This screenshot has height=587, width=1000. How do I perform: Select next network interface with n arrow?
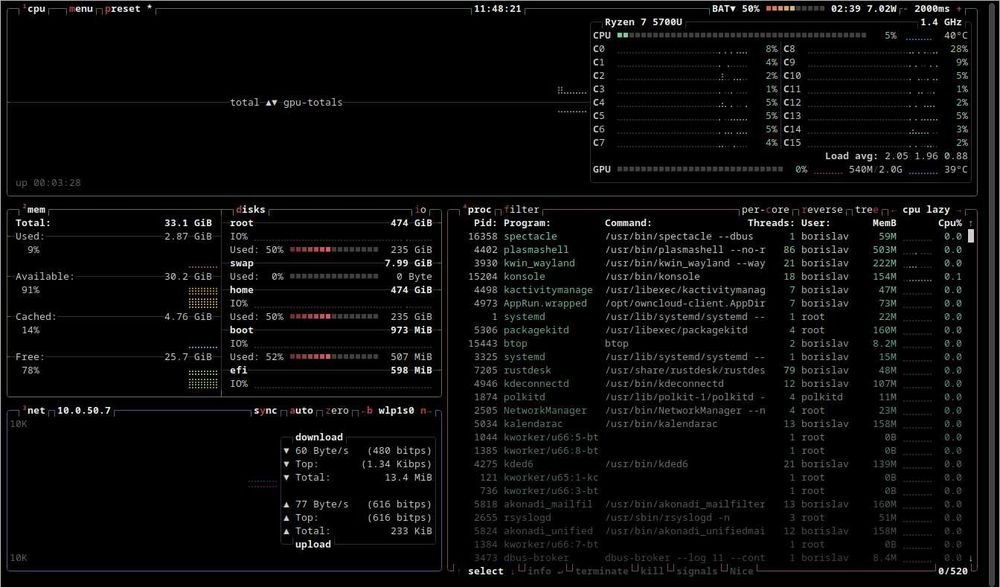425,410
